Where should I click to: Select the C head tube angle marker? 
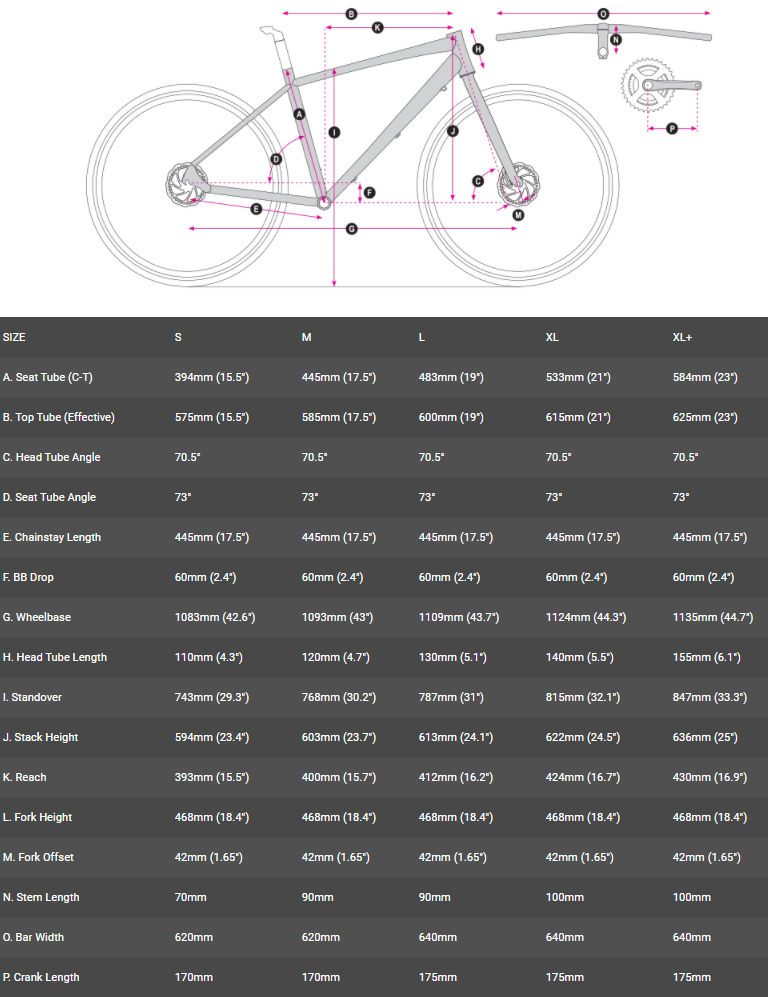(x=478, y=180)
